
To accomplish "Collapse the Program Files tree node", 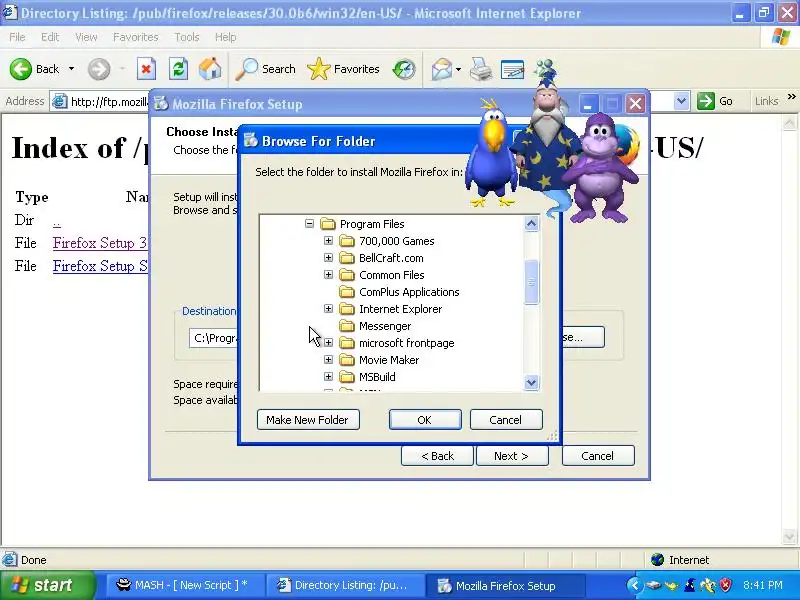I will [309, 223].
